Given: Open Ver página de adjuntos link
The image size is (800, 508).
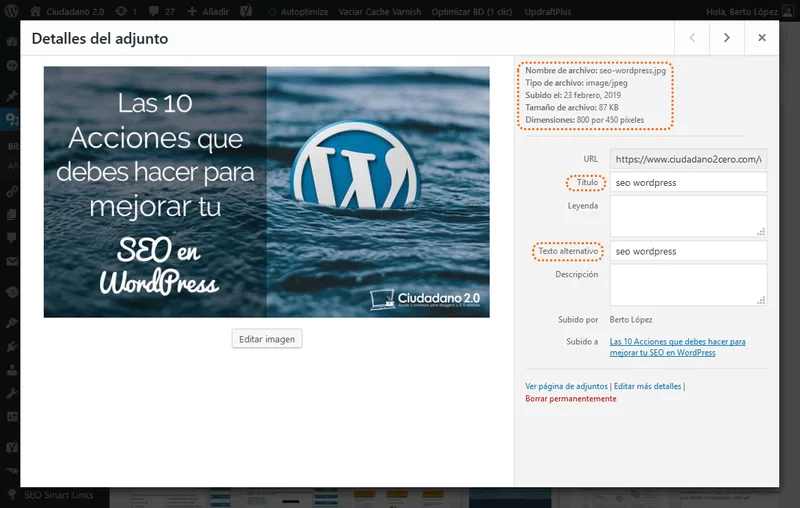Looking at the screenshot, I should coord(566,386).
